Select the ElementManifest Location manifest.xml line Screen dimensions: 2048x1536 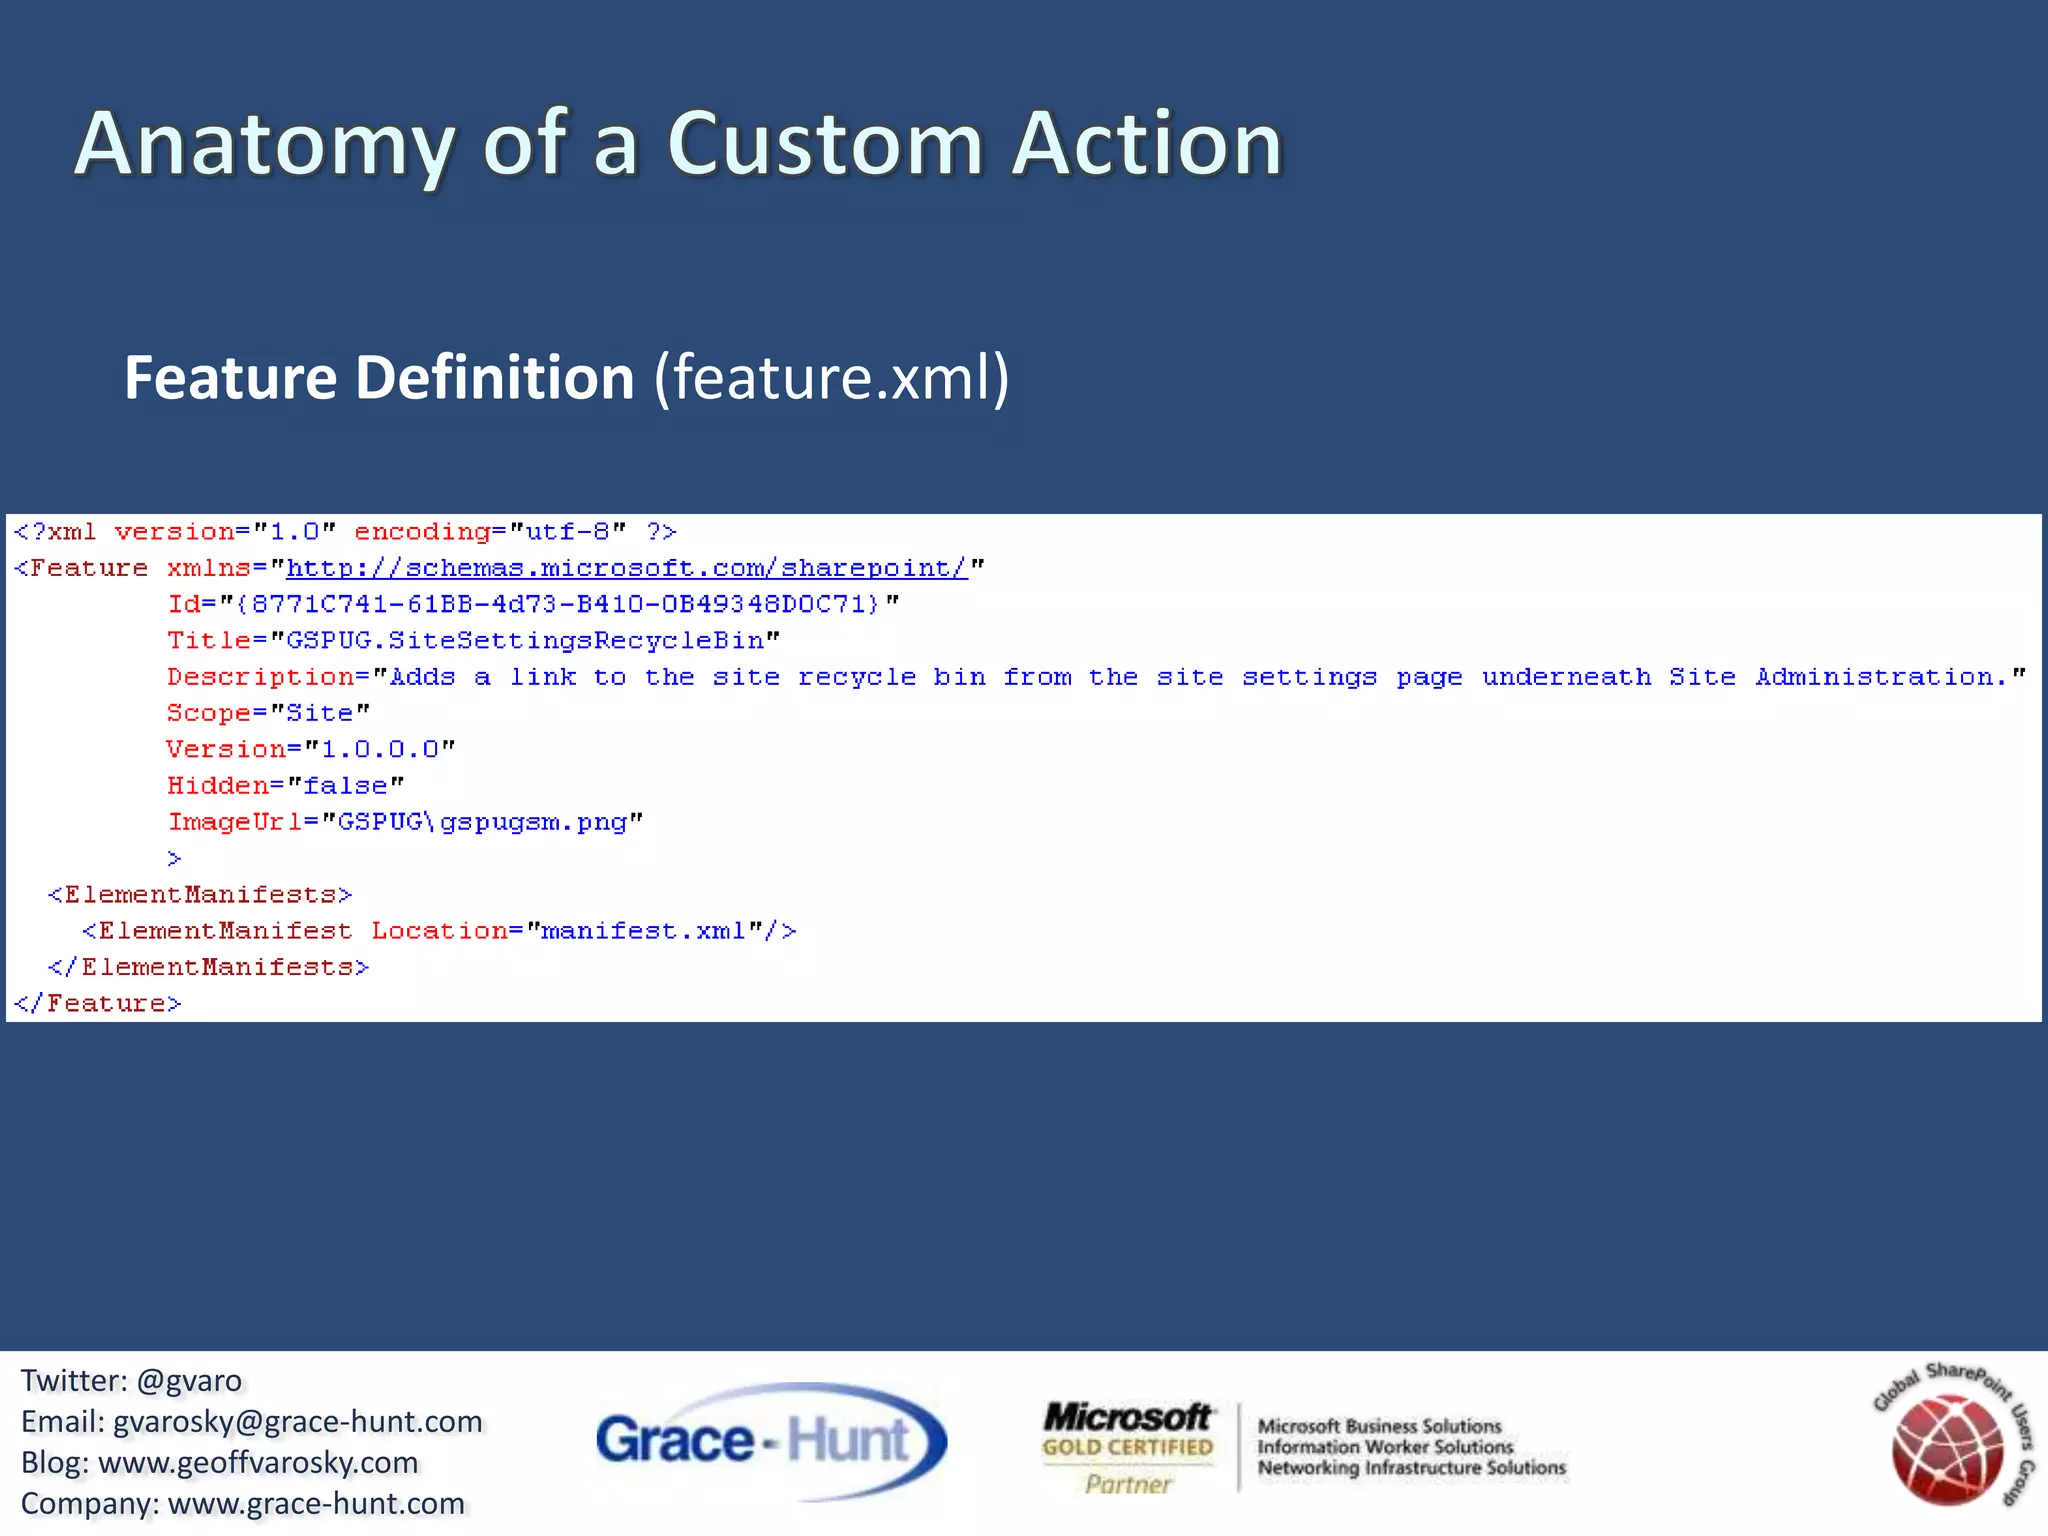(x=439, y=931)
